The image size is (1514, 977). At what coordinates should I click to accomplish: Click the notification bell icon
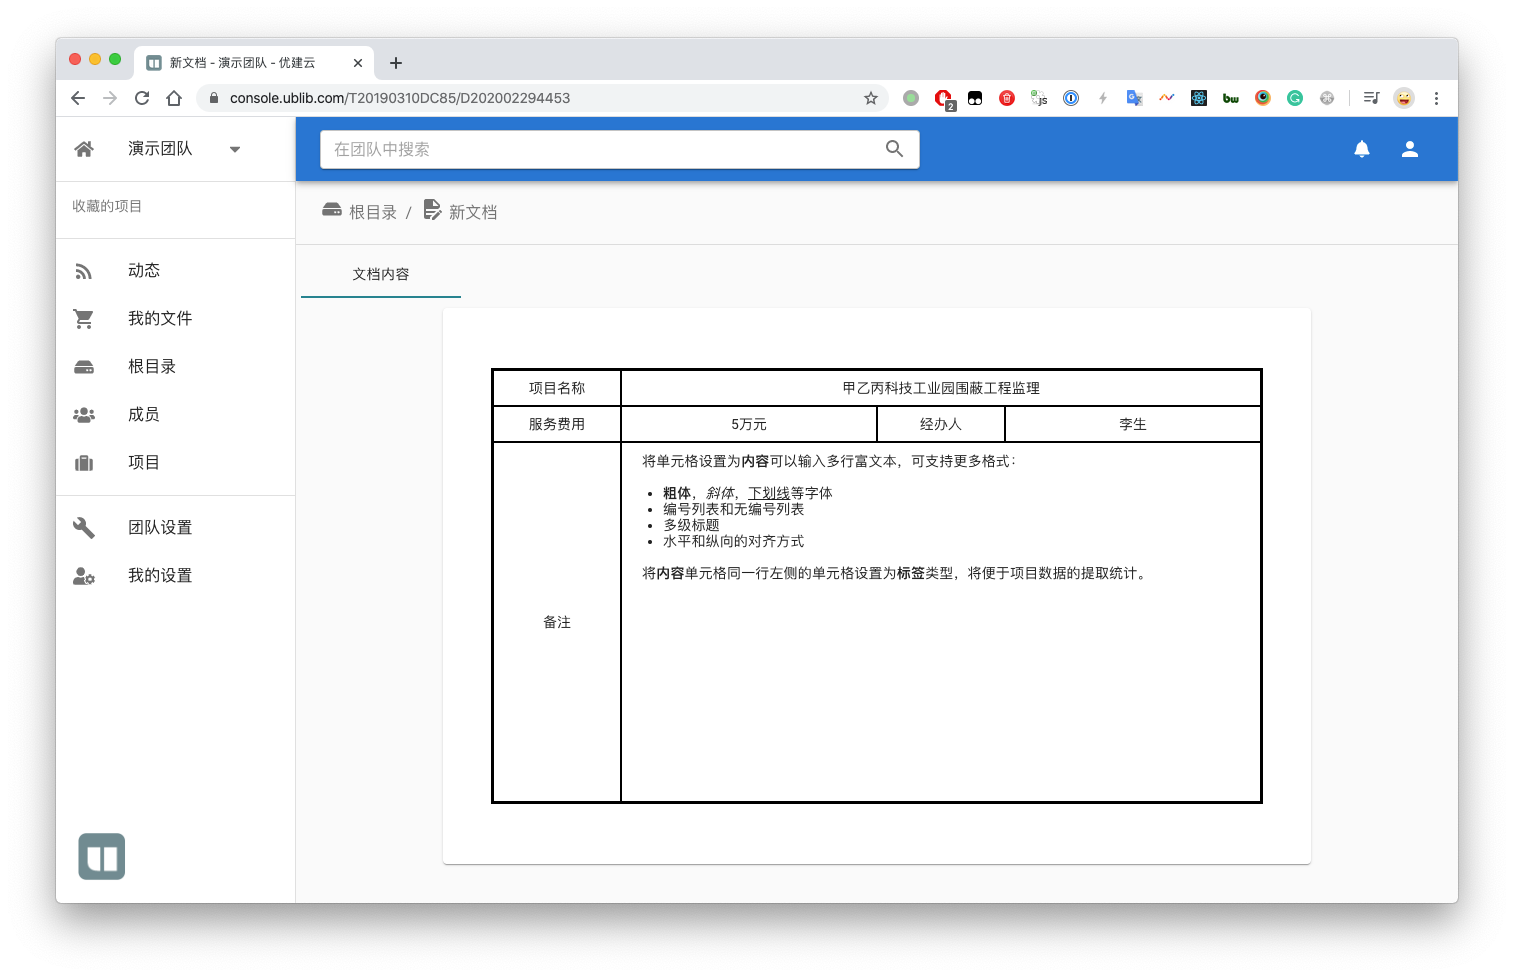point(1361,149)
